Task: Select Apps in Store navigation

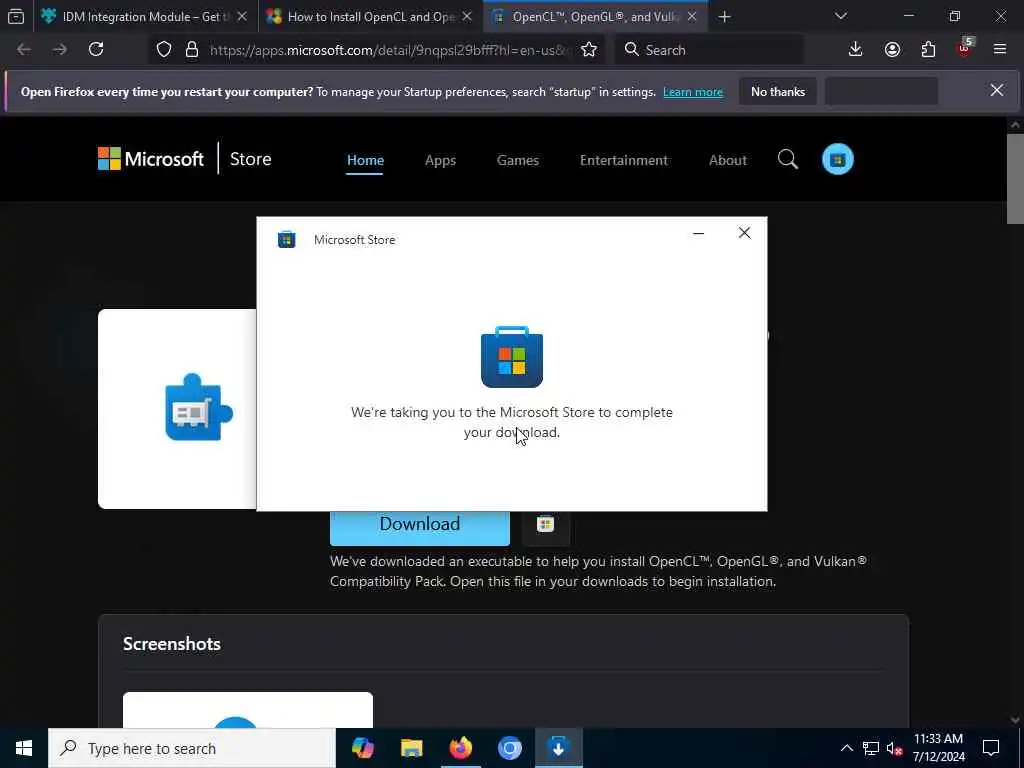Action: tap(440, 160)
